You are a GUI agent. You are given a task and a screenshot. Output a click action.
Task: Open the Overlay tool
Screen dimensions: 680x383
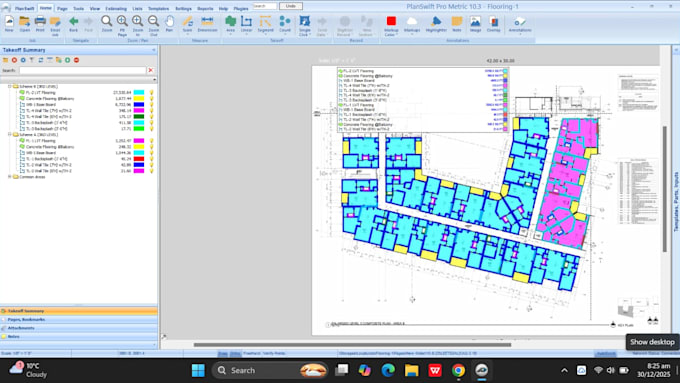pos(494,24)
